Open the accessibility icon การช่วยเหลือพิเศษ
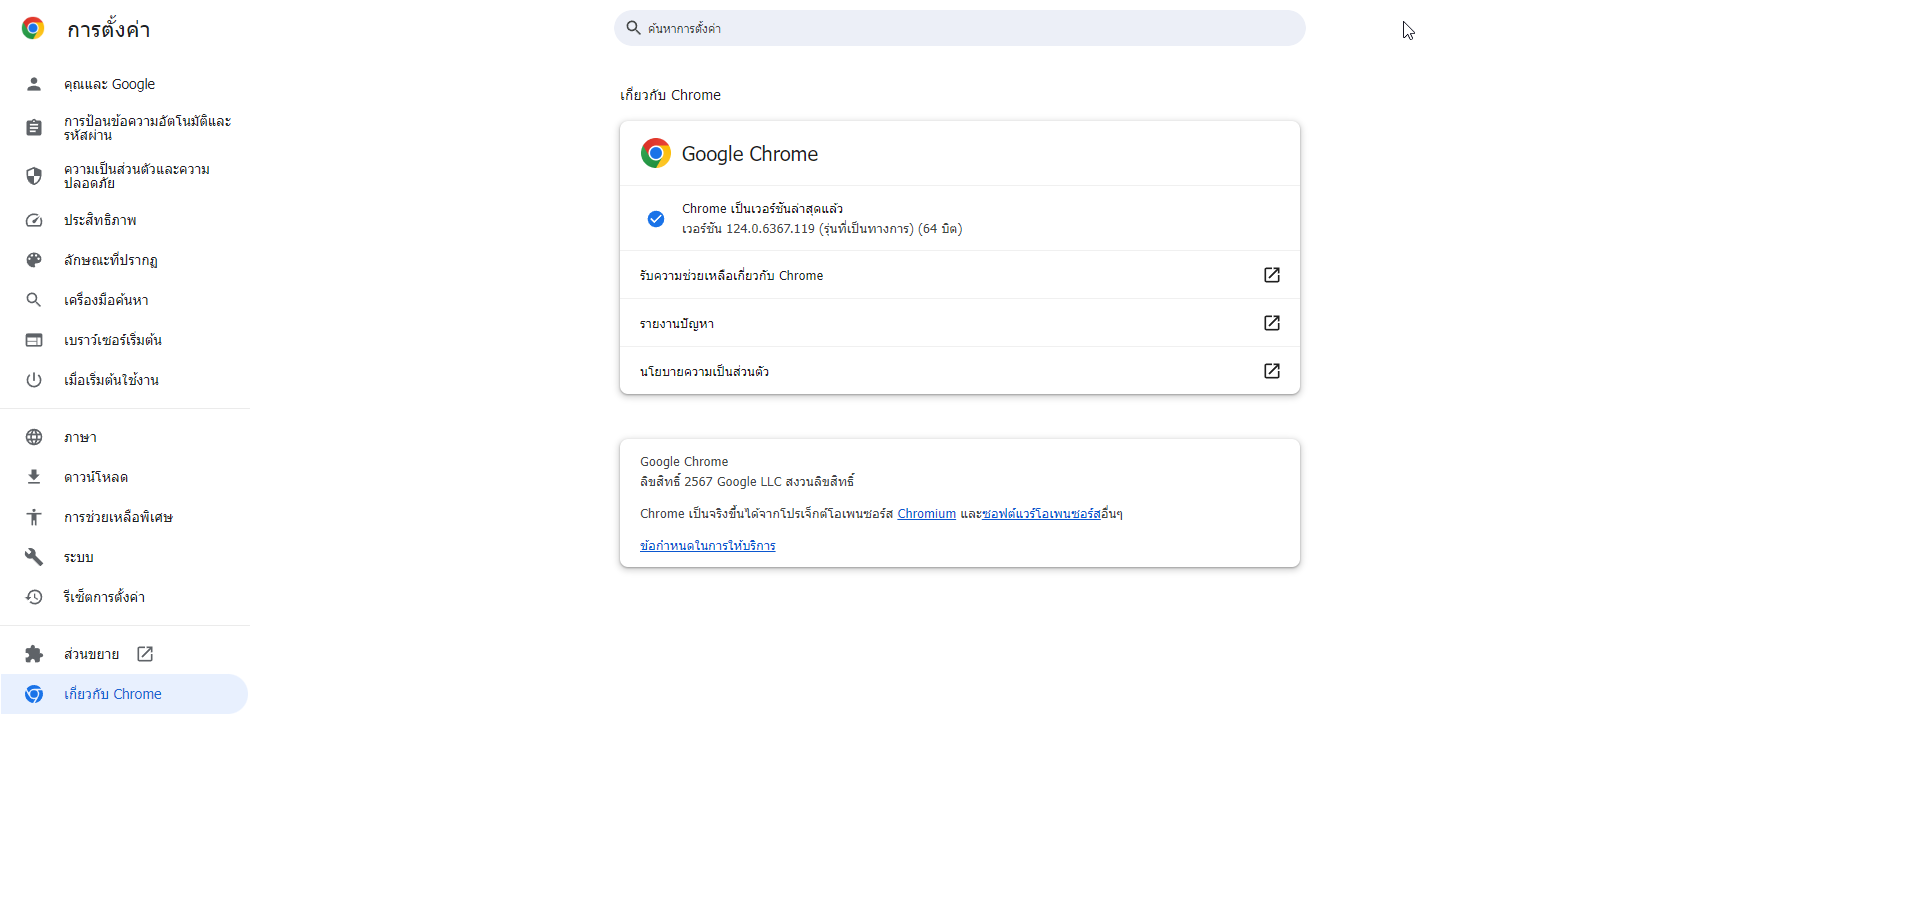Viewport: 1920px width, 911px height. click(34, 517)
